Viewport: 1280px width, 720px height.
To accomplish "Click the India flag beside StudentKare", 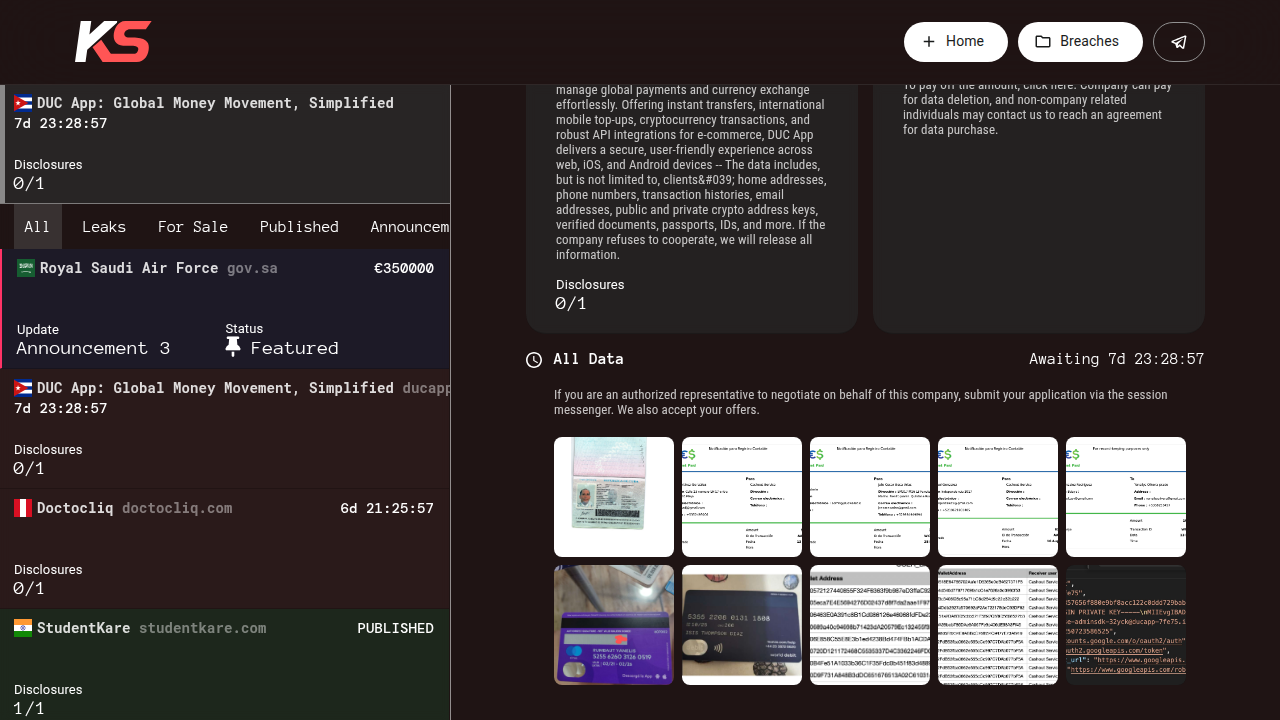I will pyautogui.click(x=23, y=628).
